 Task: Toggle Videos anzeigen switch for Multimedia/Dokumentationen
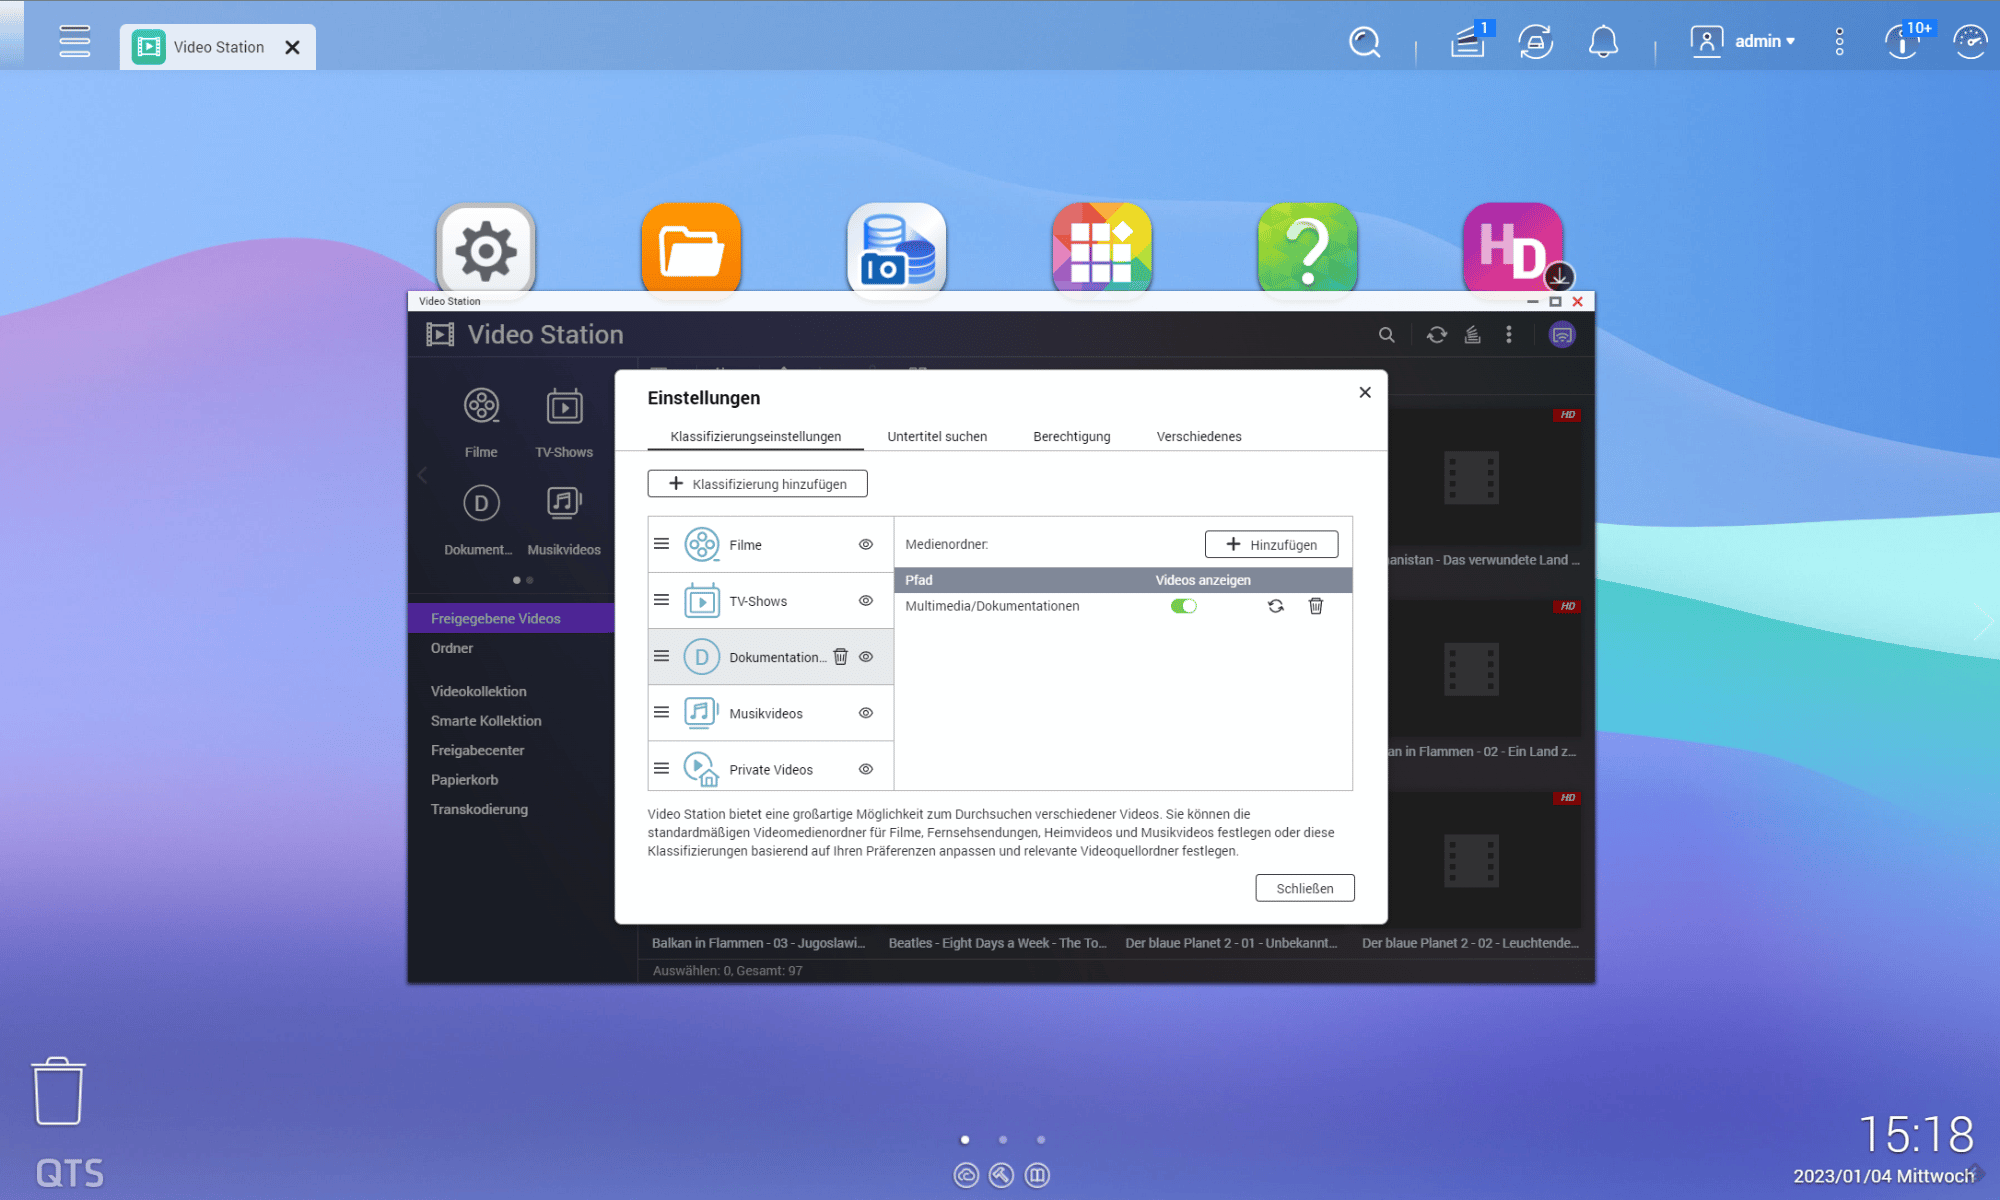click(x=1183, y=606)
